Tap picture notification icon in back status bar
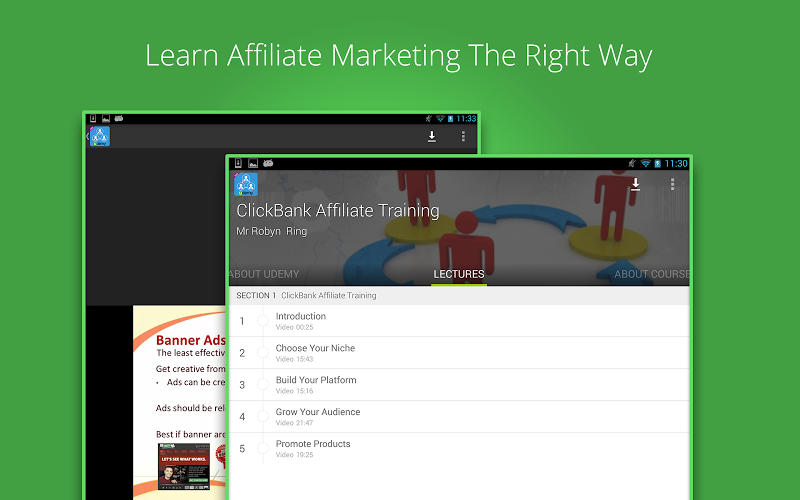 coord(106,118)
